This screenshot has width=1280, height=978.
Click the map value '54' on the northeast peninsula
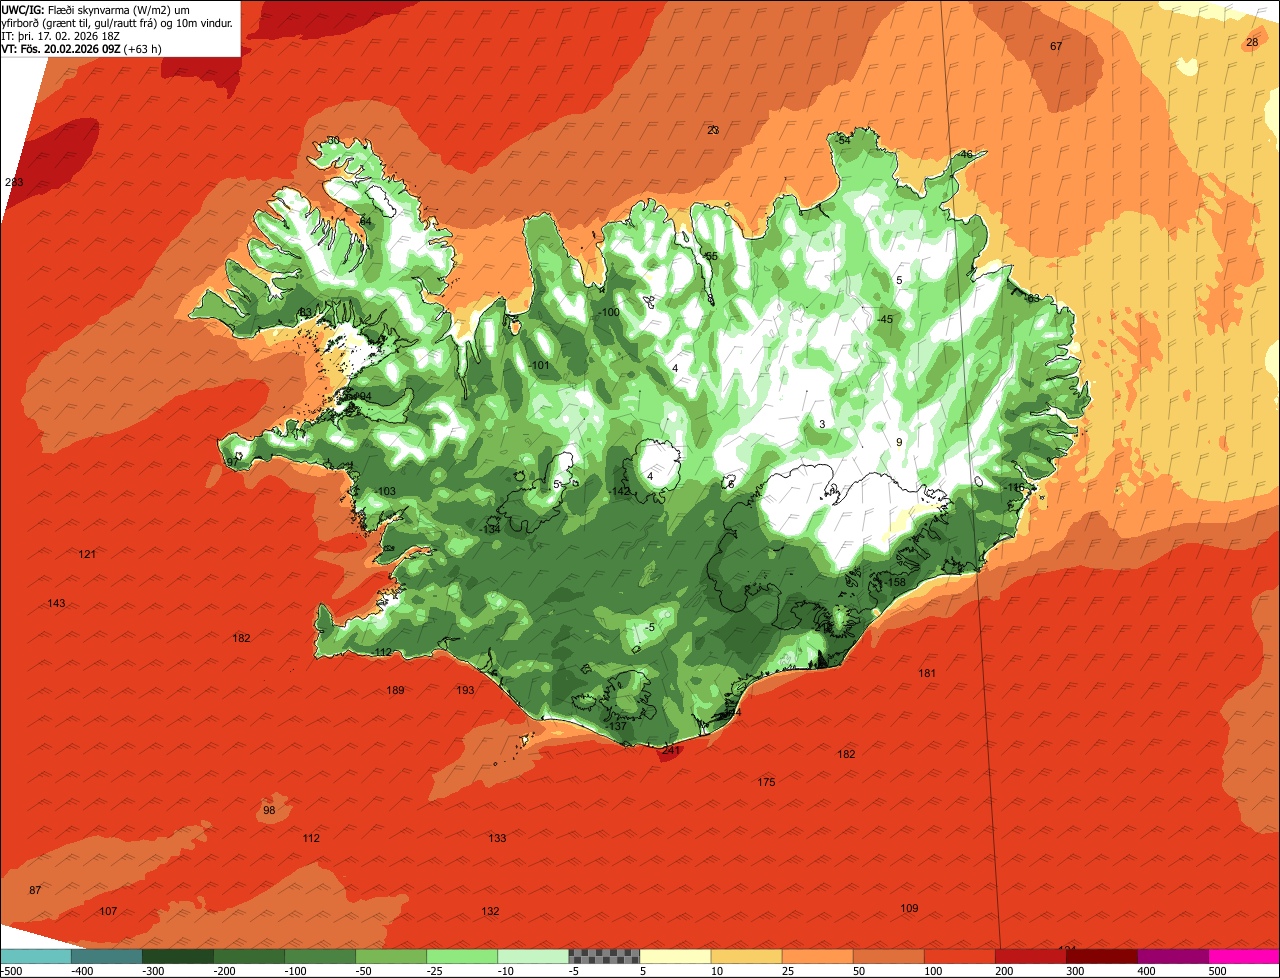coord(844,140)
